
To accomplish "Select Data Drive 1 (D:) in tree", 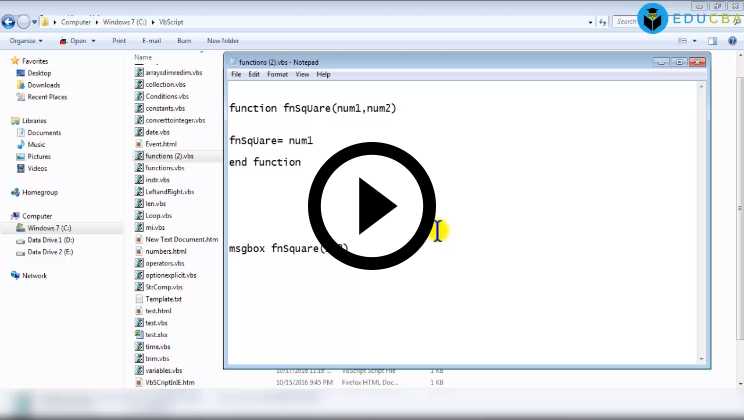I will (x=50, y=240).
